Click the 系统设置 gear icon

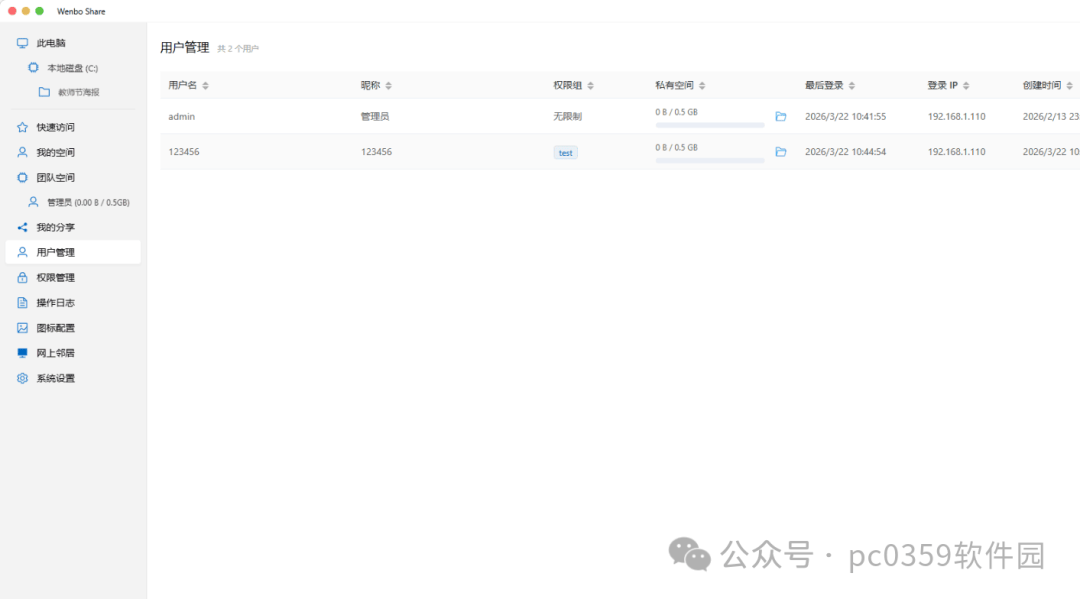(x=22, y=378)
